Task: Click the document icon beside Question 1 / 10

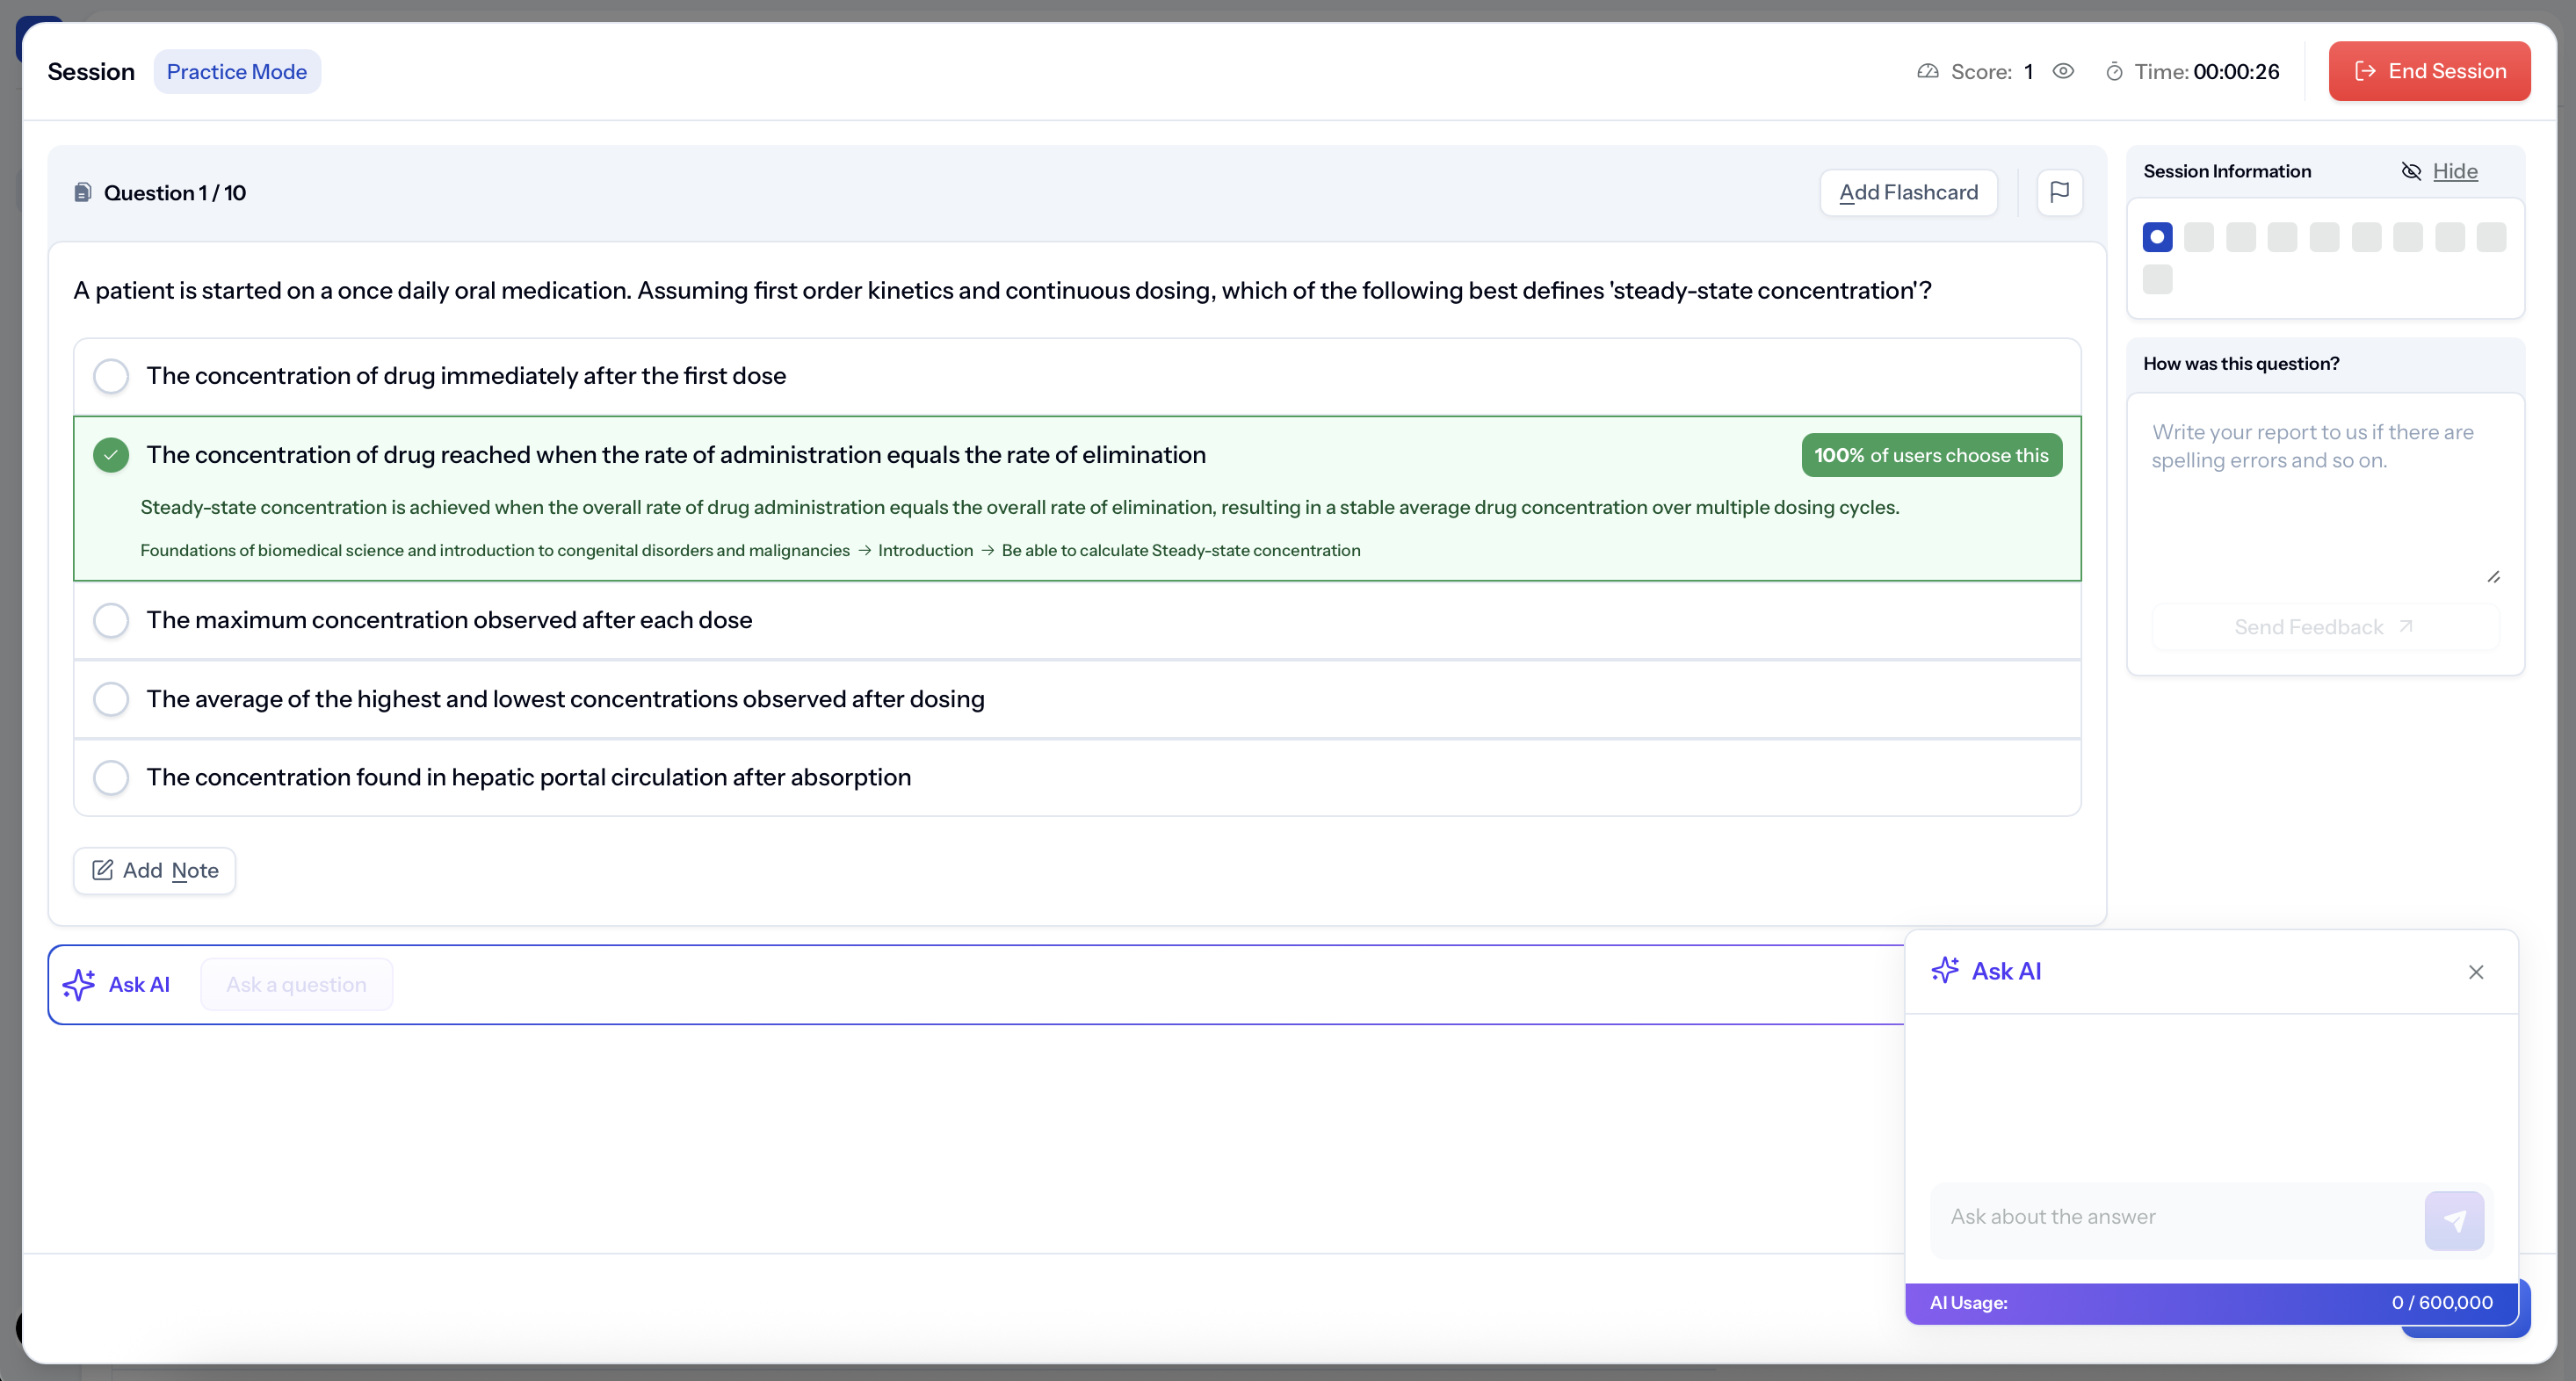Action: coord(83,193)
